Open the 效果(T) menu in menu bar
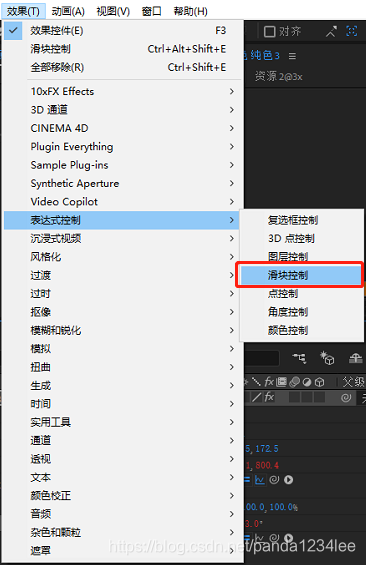366x565 pixels. tap(23, 11)
